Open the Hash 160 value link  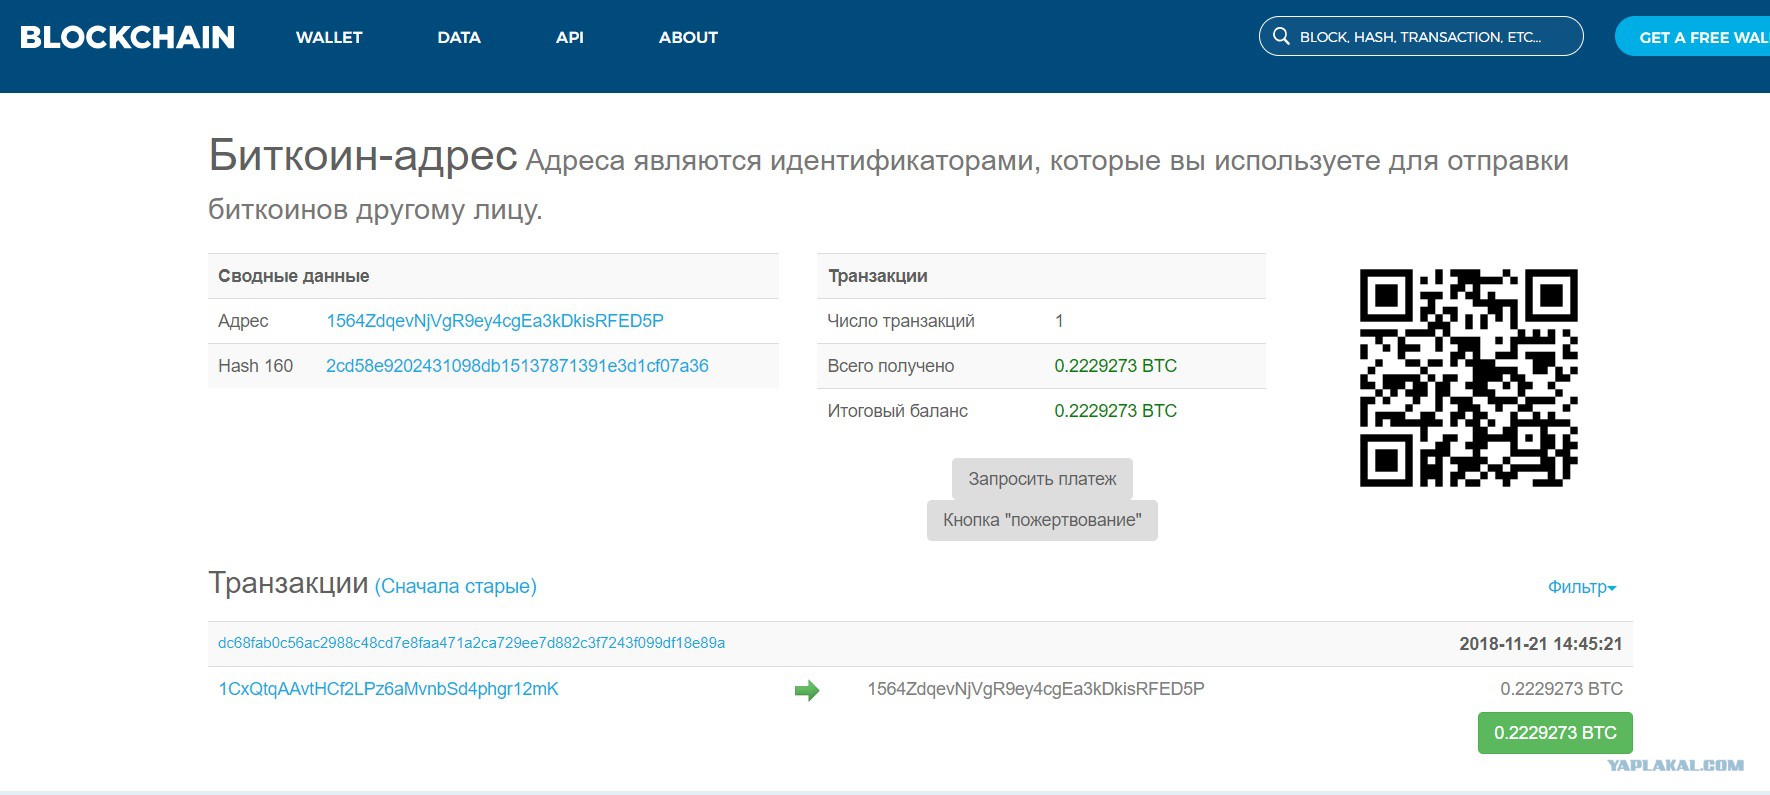click(x=517, y=366)
